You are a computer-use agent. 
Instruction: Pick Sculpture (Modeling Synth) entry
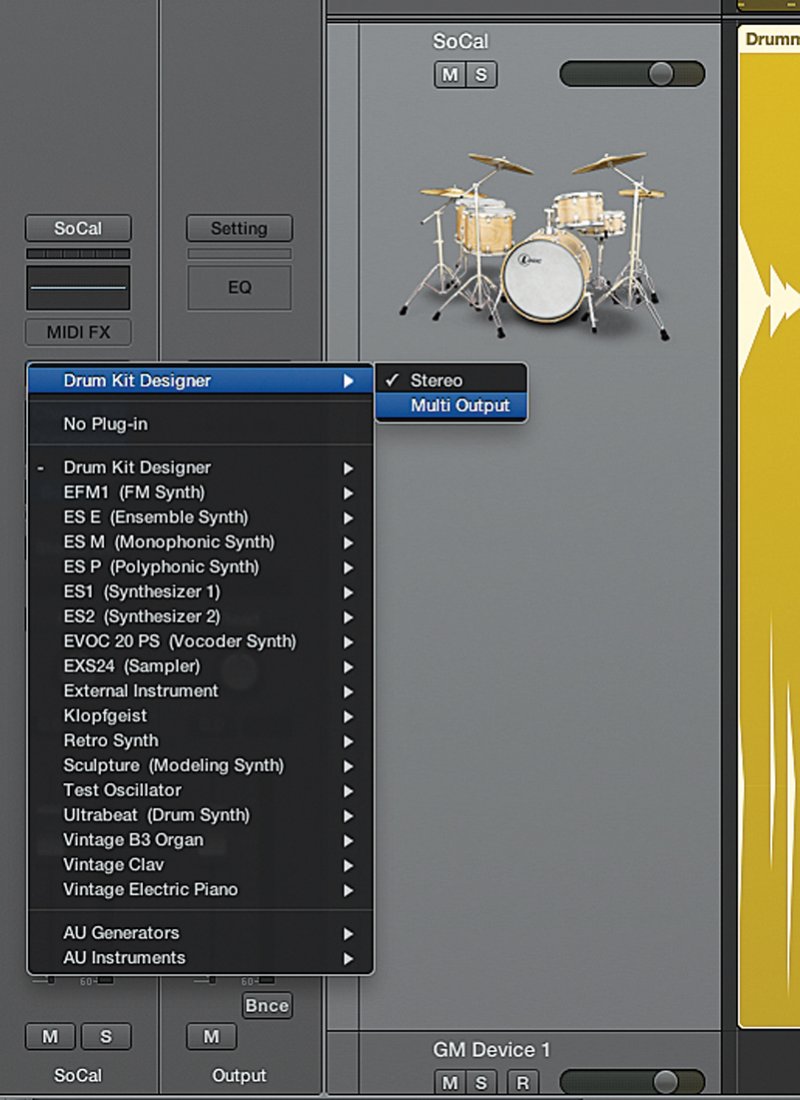pyautogui.click(x=200, y=765)
